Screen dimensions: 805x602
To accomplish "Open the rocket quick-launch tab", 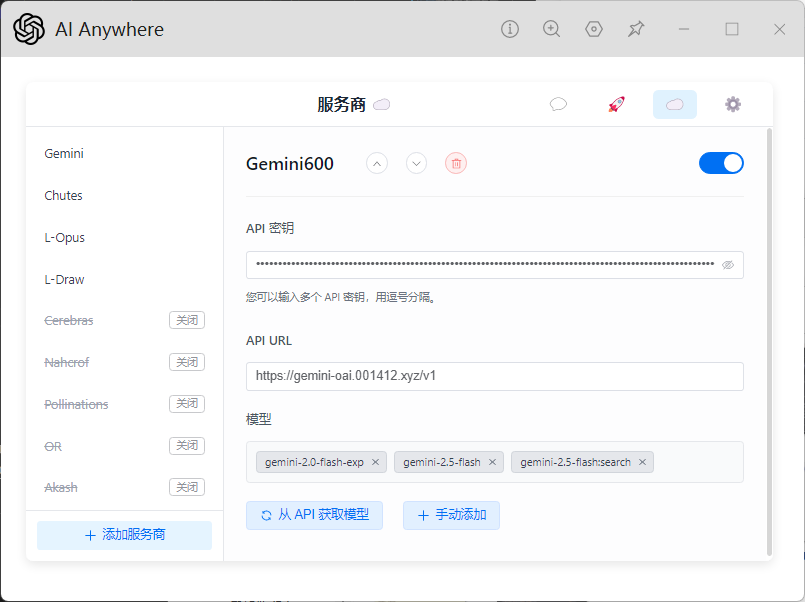I will point(617,104).
